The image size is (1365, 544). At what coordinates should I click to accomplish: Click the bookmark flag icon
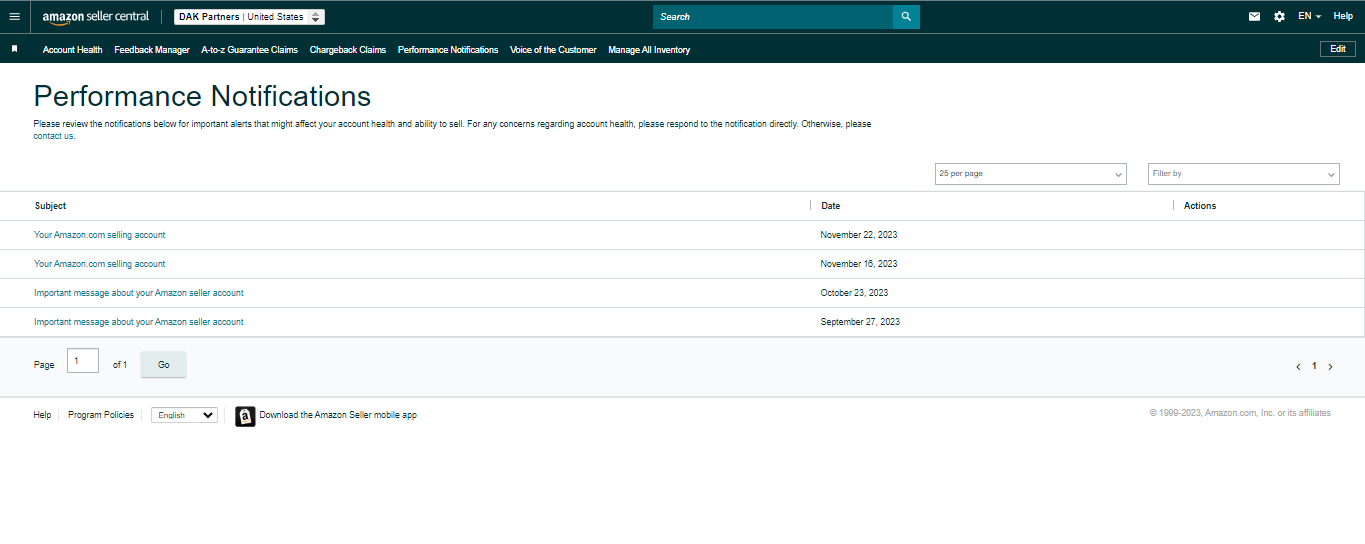pyautogui.click(x=14, y=49)
